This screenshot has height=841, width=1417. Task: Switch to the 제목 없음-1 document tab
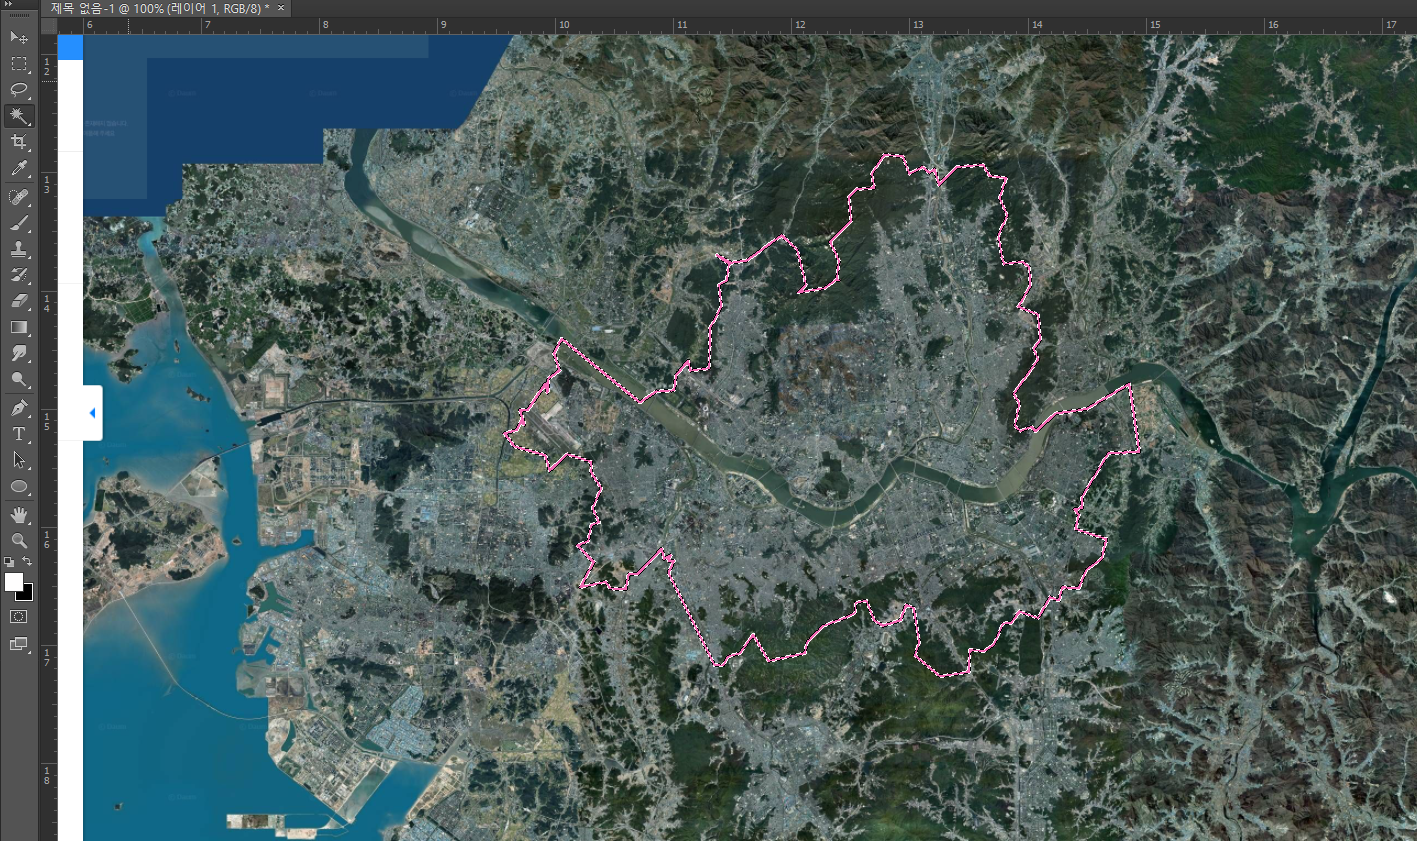point(159,8)
